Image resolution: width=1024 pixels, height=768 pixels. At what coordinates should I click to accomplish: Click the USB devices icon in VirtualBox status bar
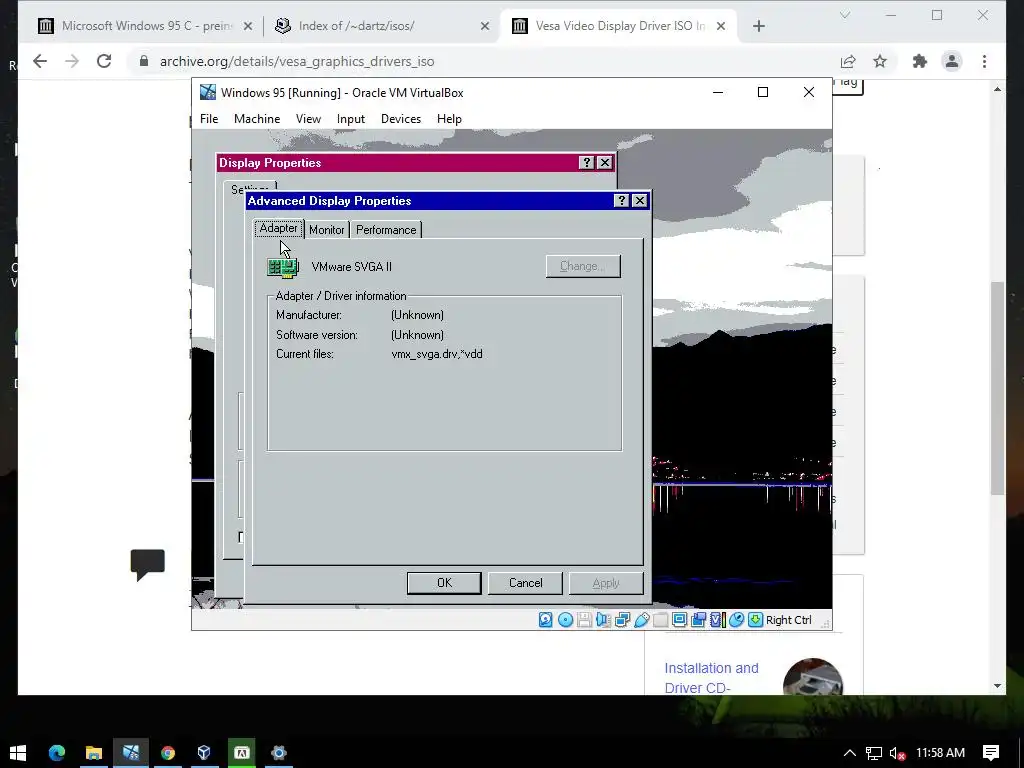[x=641, y=620]
